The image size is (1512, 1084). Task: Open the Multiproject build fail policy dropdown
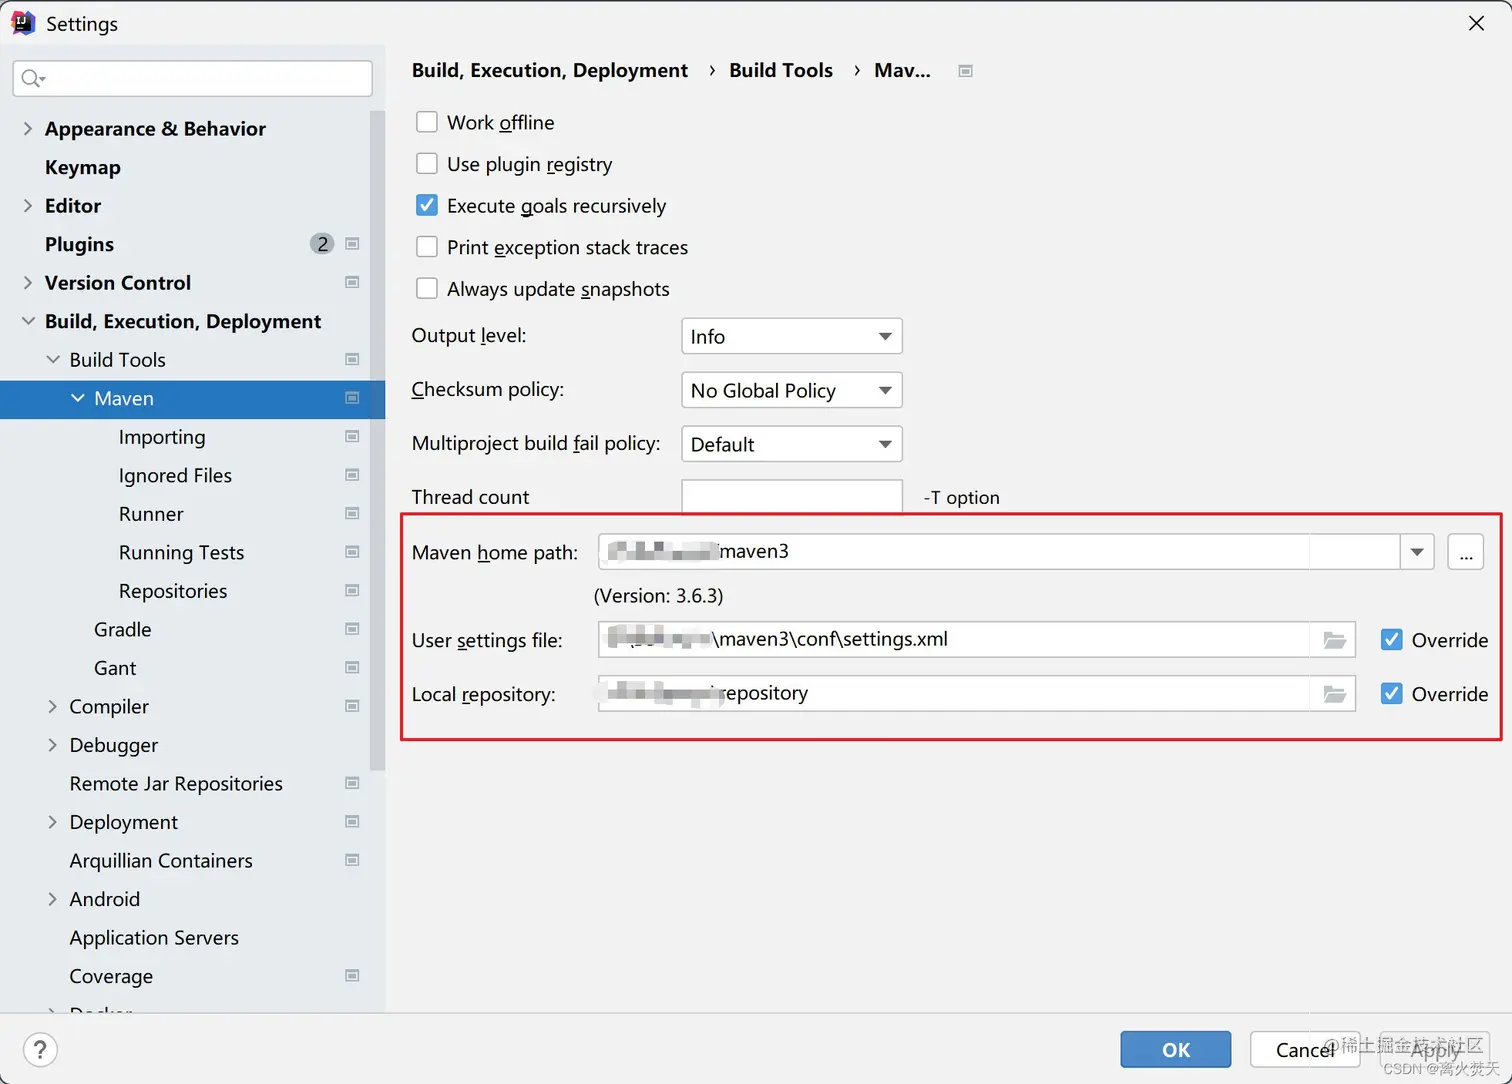pos(792,444)
